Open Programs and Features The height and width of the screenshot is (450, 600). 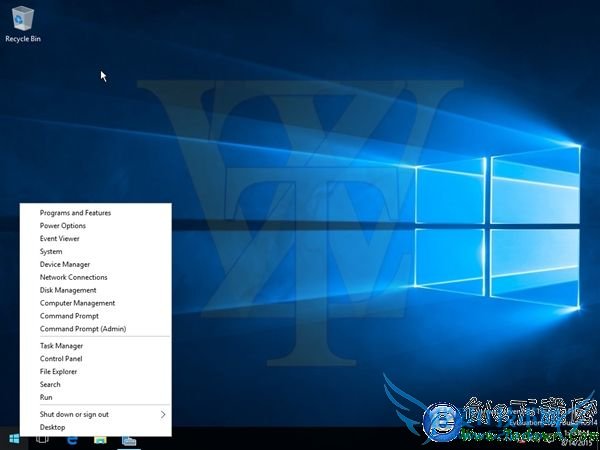coord(96,213)
